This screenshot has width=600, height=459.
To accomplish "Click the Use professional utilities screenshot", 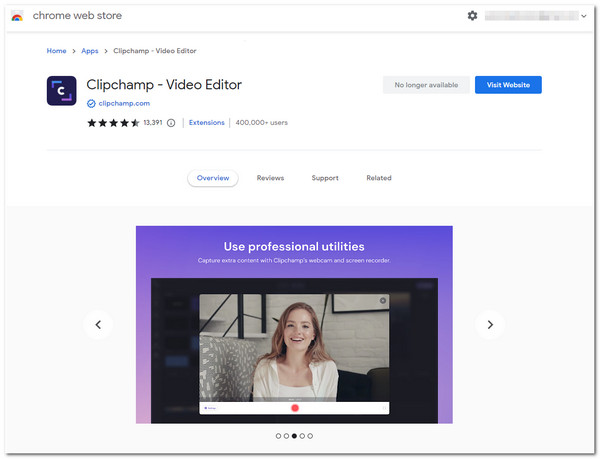I will coord(294,324).
